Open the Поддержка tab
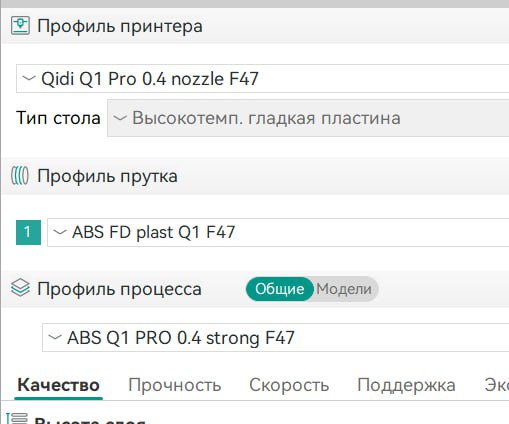 406,385
